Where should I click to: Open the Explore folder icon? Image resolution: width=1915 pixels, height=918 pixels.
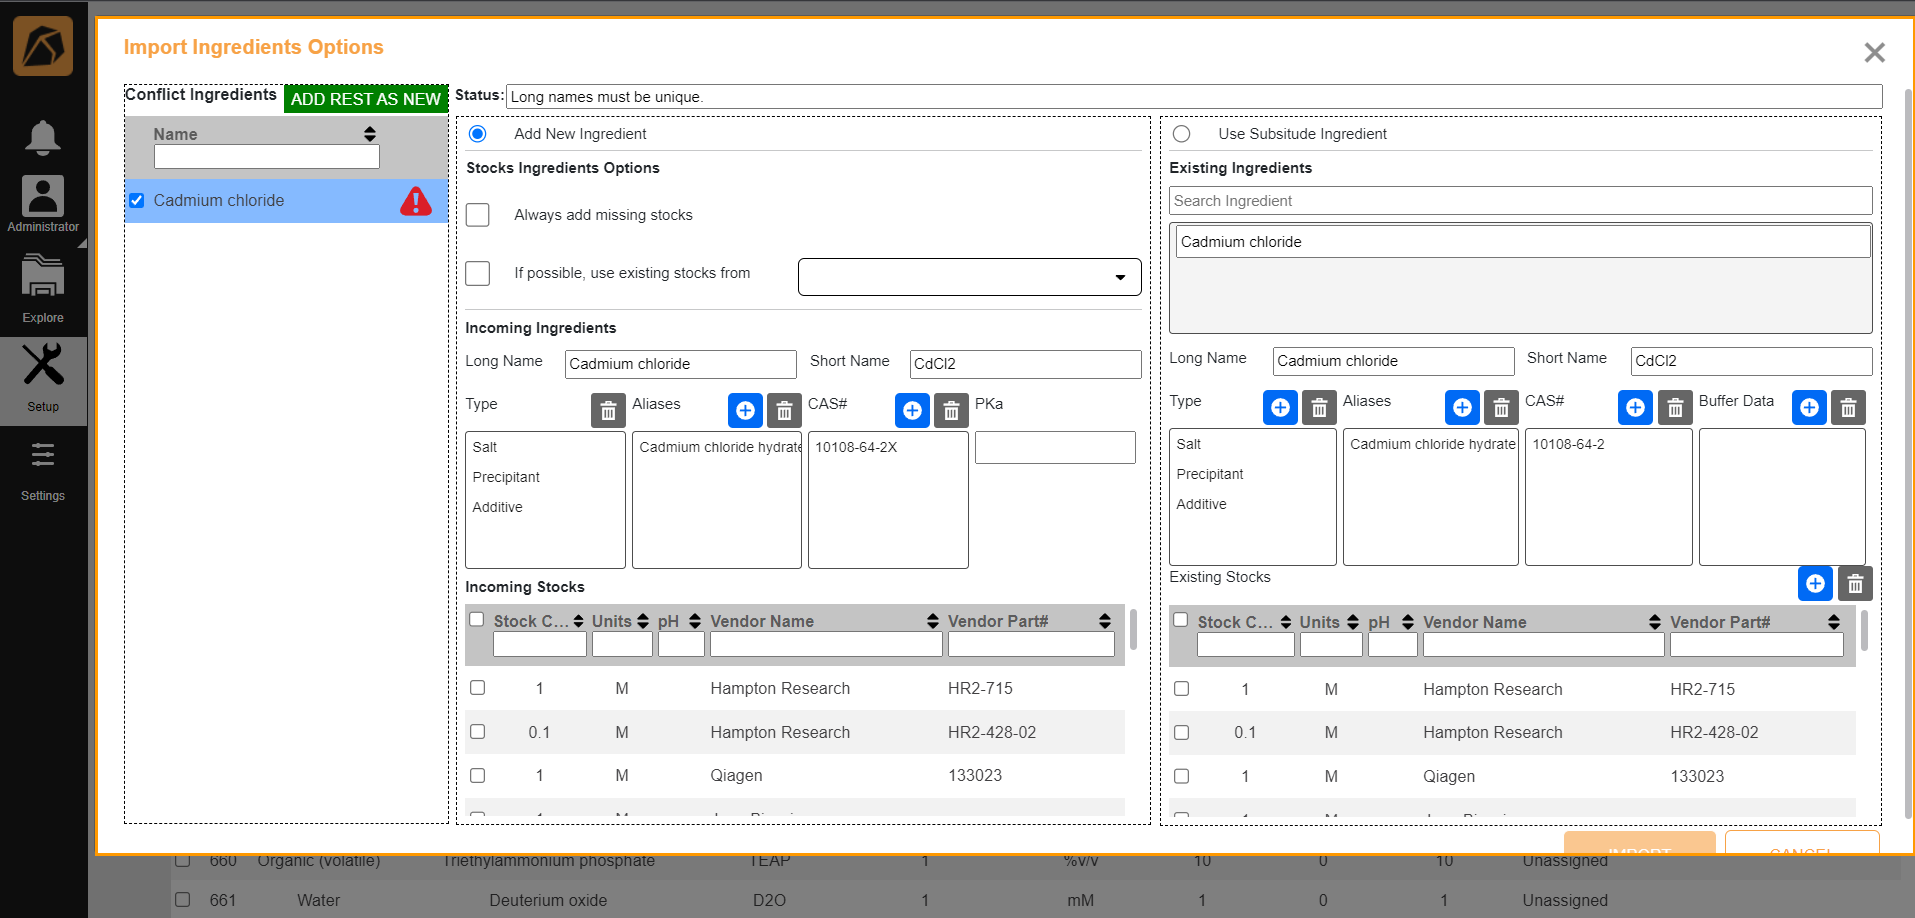point(43,276)
